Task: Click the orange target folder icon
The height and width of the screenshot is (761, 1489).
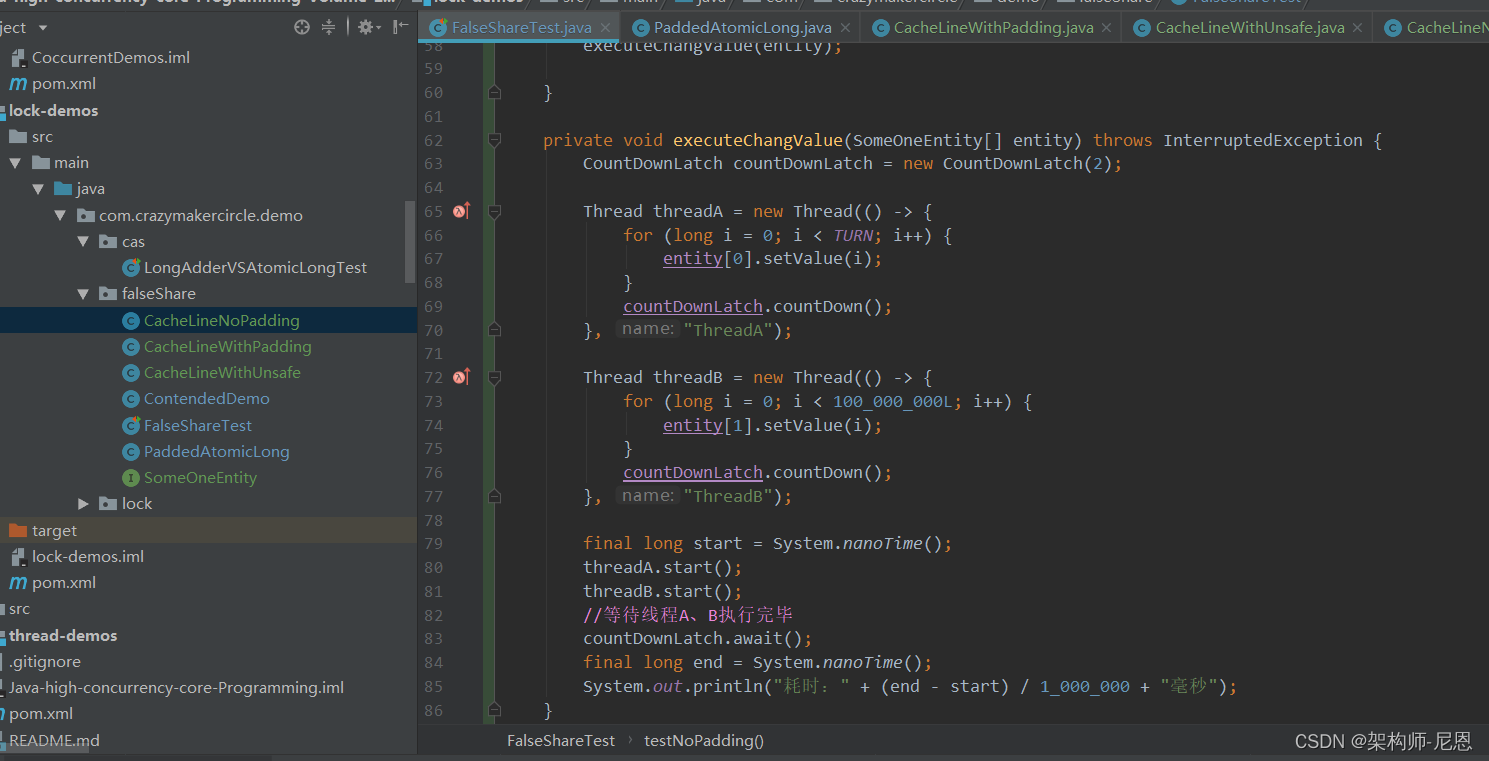Action: point(18,530)
